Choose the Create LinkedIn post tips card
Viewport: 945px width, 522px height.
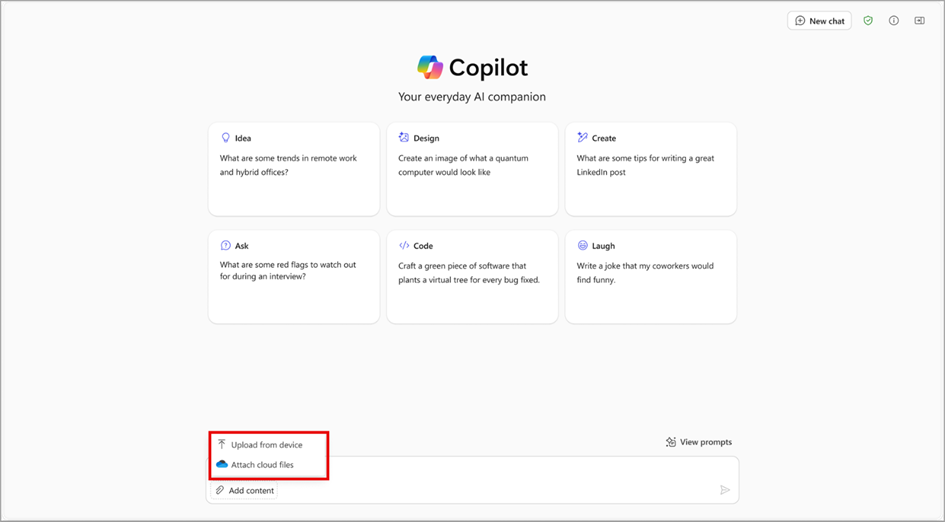coord(651,169)
